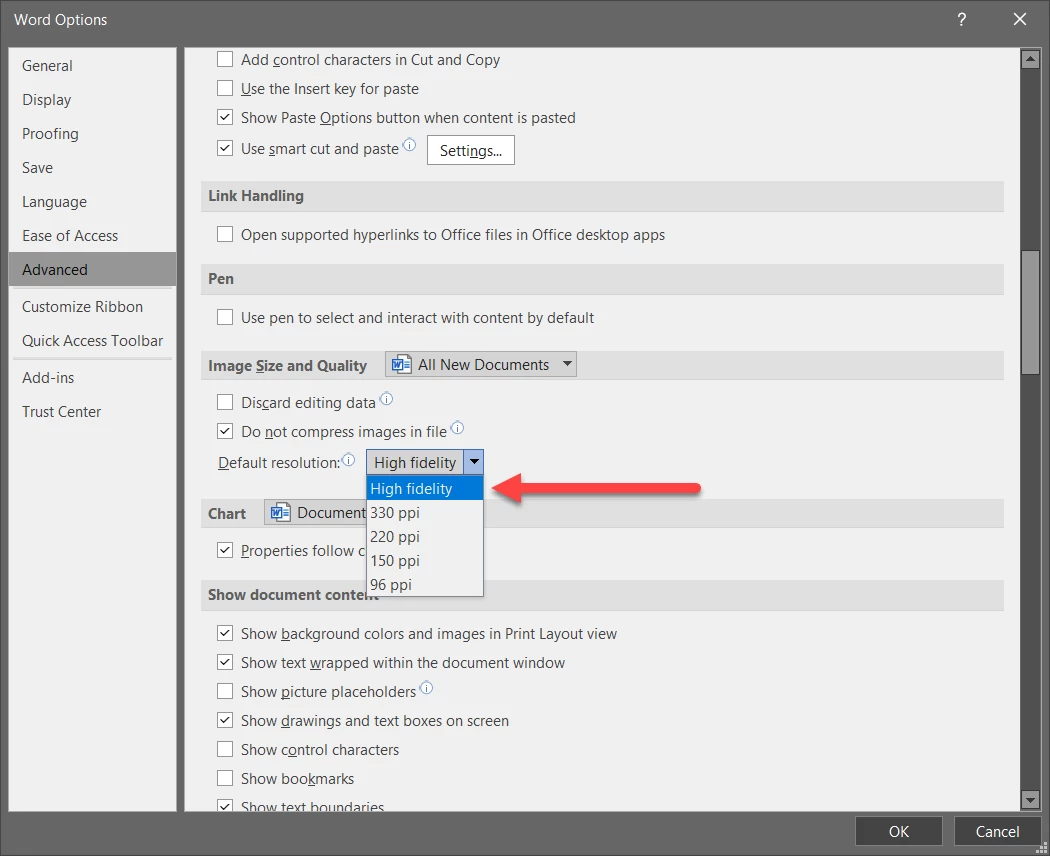Enable Open supported hyperlinks to Office files
The height and width of the screenshot is (856, 1050).
pyautogui.click(x=225, y=234)
